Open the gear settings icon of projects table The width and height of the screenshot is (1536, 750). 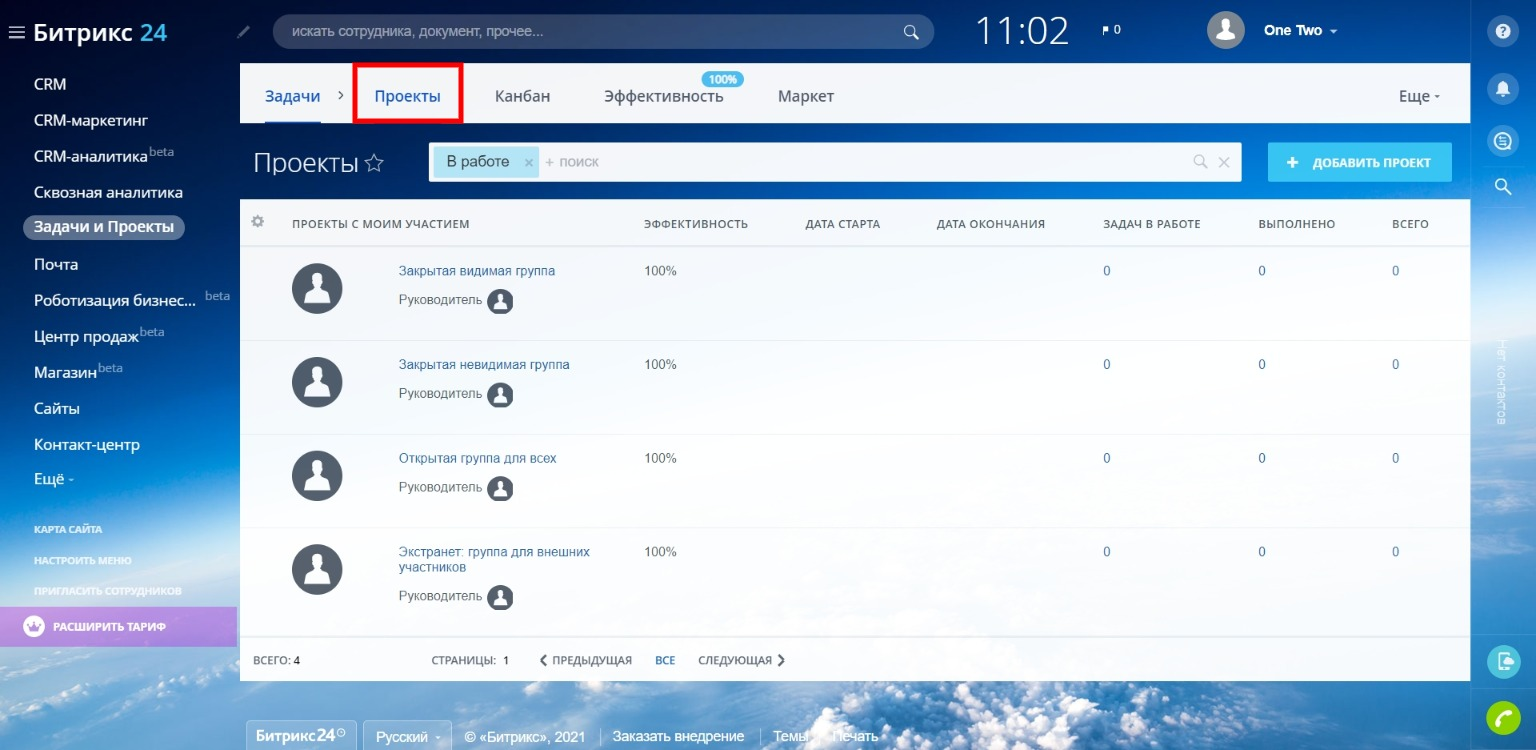[257, 222]
